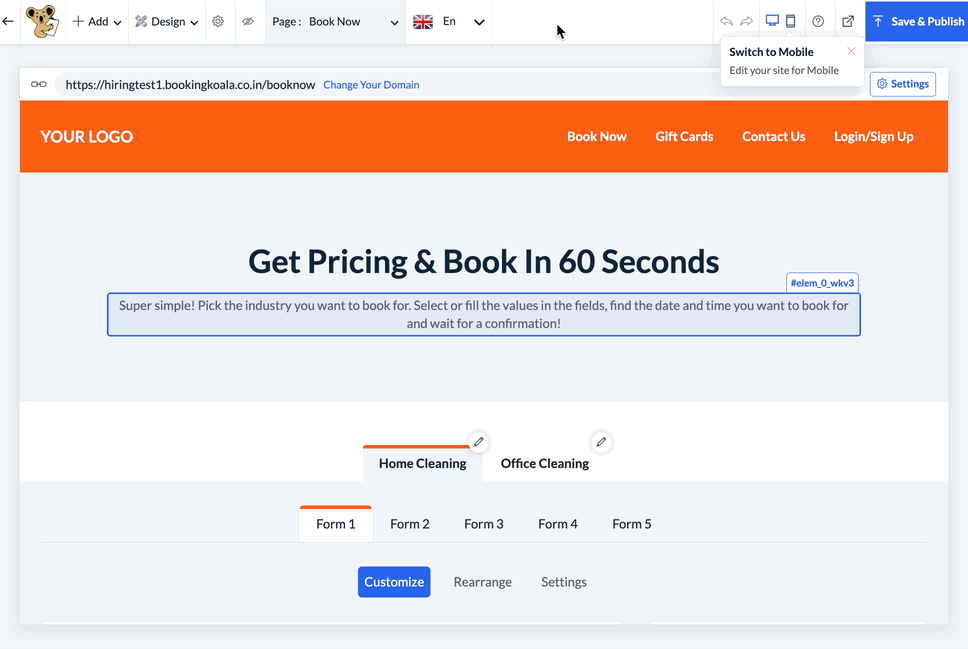
Task: Click the back arrow icon
Action: click(8, 21)
